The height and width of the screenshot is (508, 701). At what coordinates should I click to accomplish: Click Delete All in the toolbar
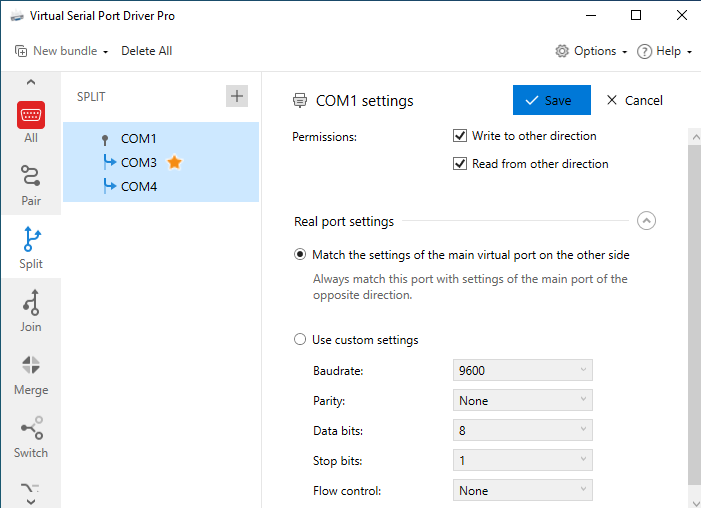click(x=147, y=51)
